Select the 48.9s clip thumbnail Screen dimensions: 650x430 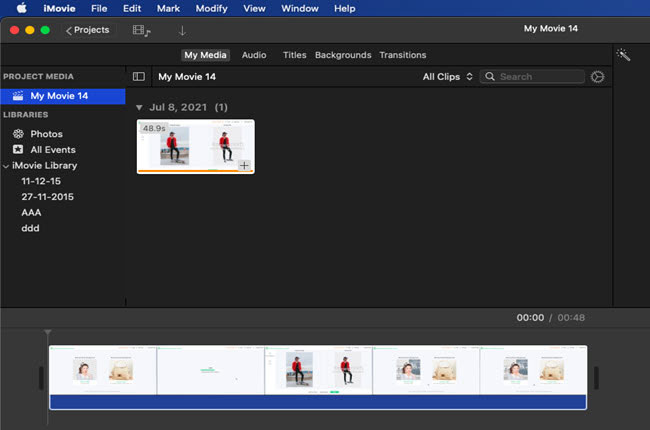196,146
